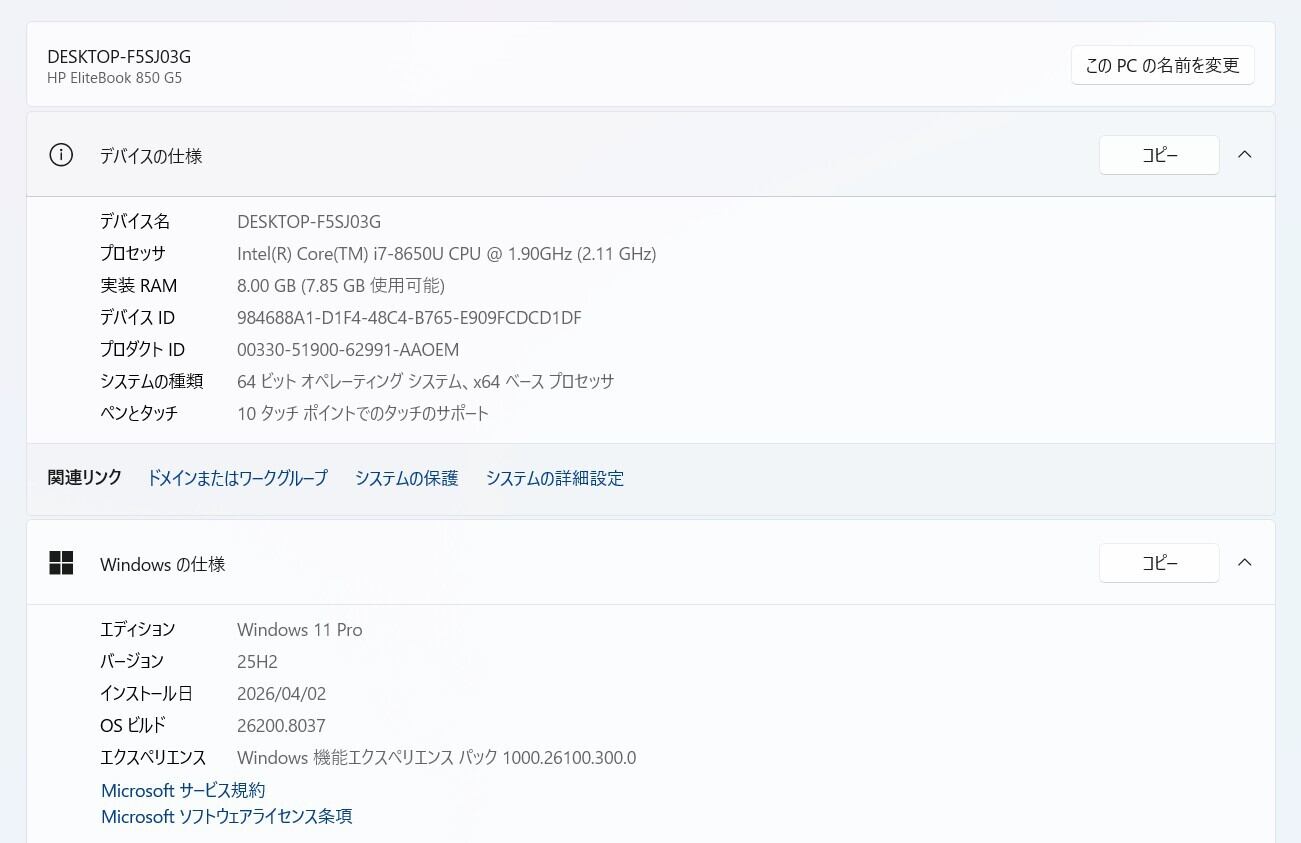
Task: Collapse the デバイスの仕様 section chevron
Action: pyautogui.click(x=1245, y=155)
